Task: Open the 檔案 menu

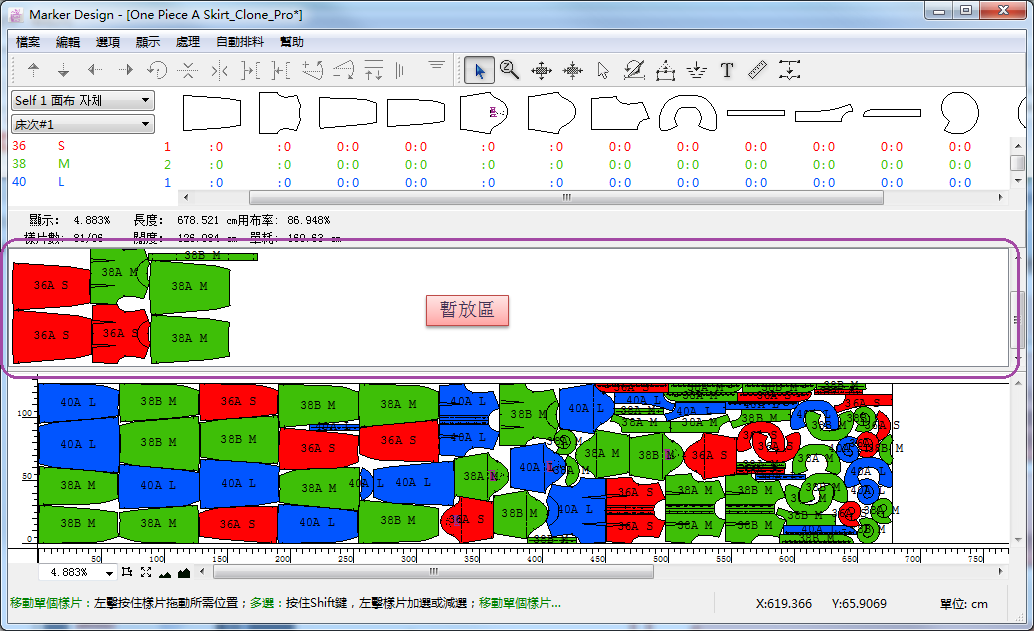Action: [x=28, y=42]
